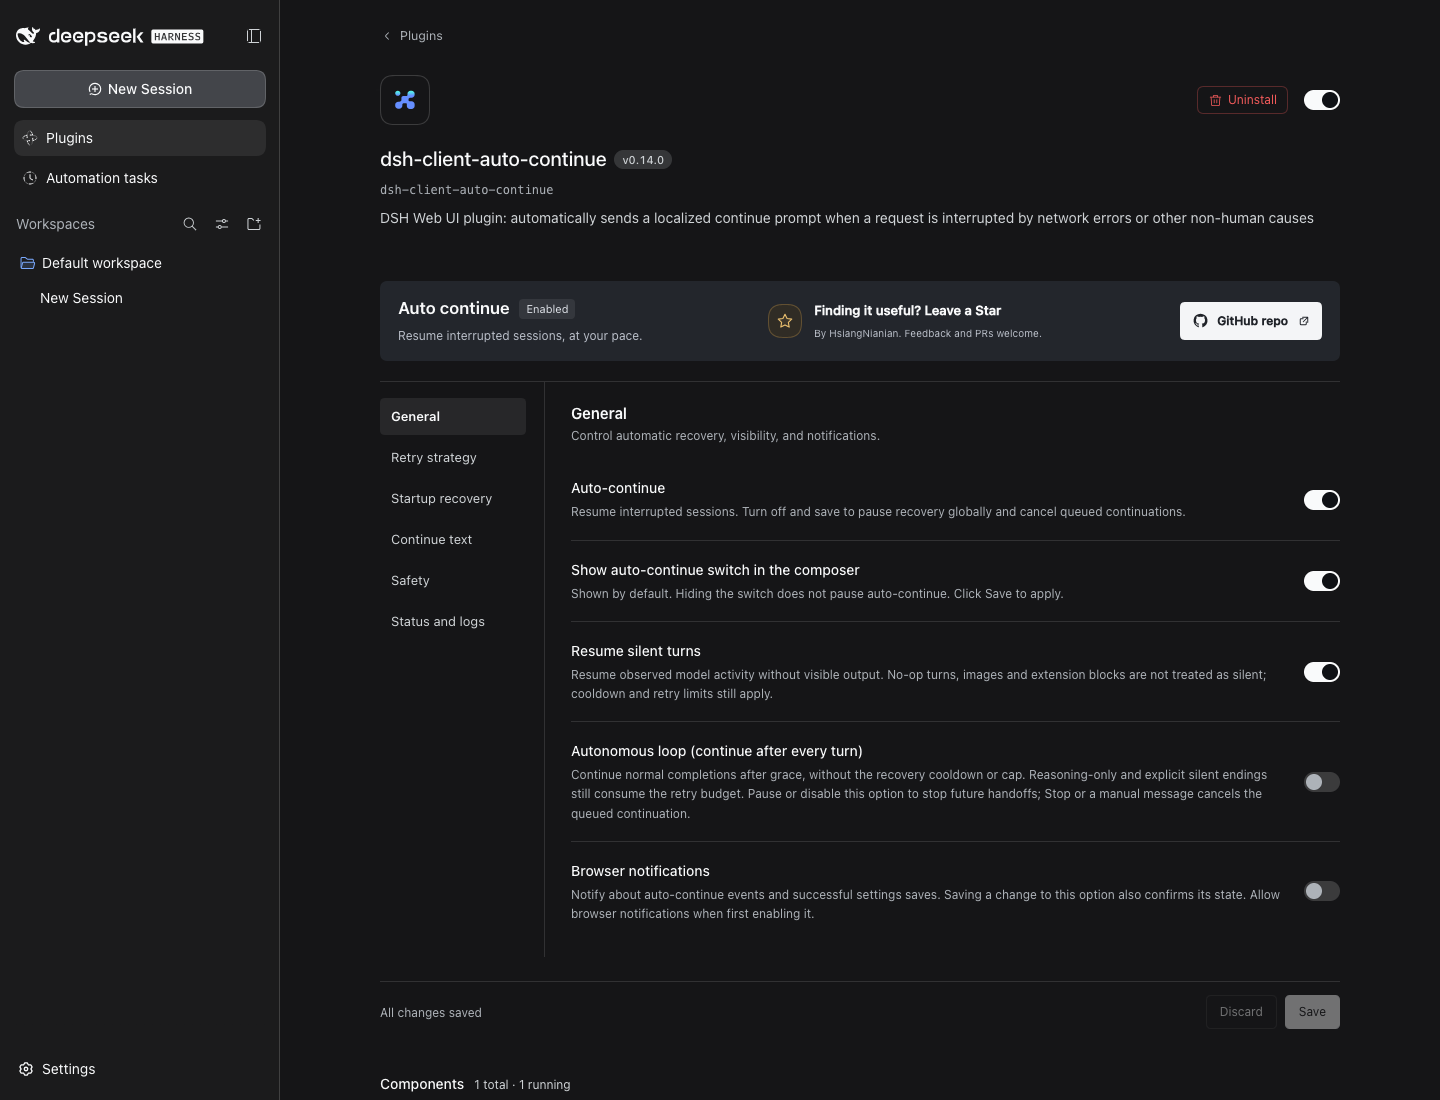Toggle Show auto-continue switch in composer
Screen dimensions: 1440x1100
click(1322, 581)
